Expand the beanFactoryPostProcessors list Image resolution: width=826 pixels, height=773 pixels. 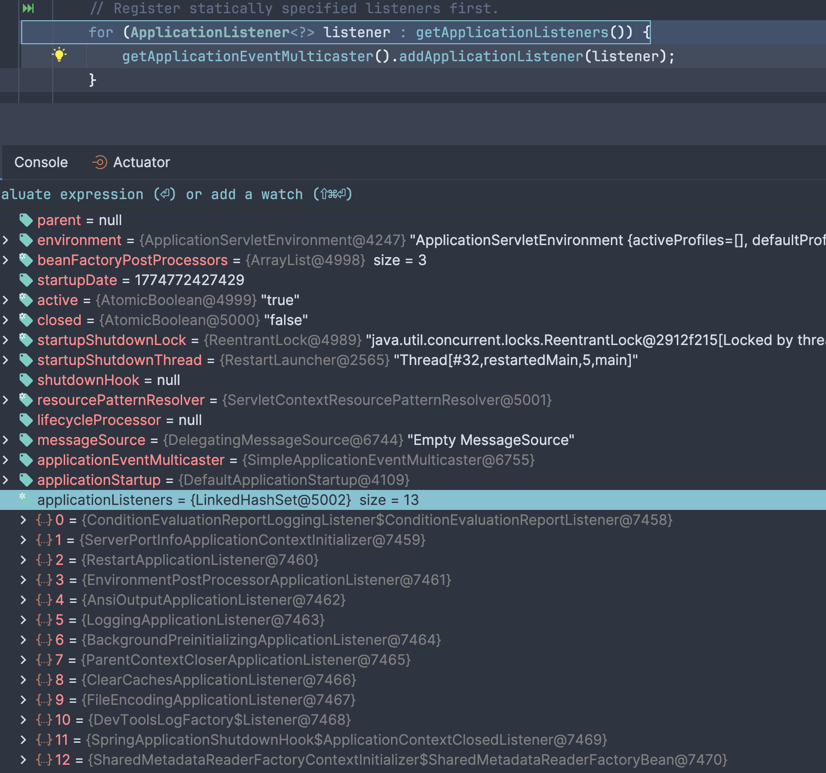[x=8, y=260]
